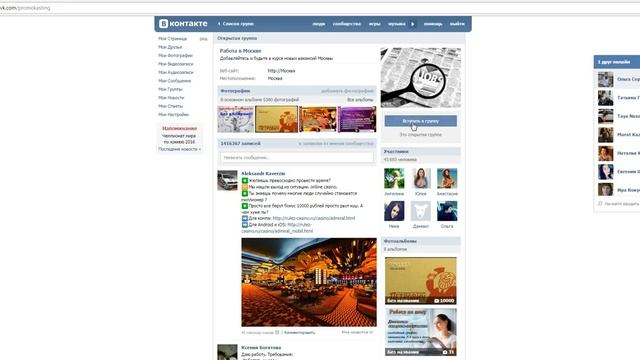
Task: Open chat with friend Татьяна in online list
Action: [619, 98]
